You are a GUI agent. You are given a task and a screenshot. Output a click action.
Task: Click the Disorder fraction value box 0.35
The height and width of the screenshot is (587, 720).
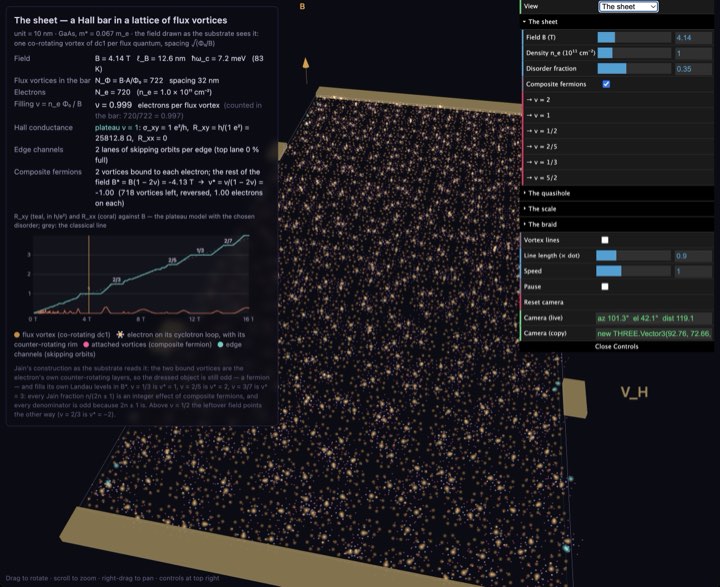693,69
